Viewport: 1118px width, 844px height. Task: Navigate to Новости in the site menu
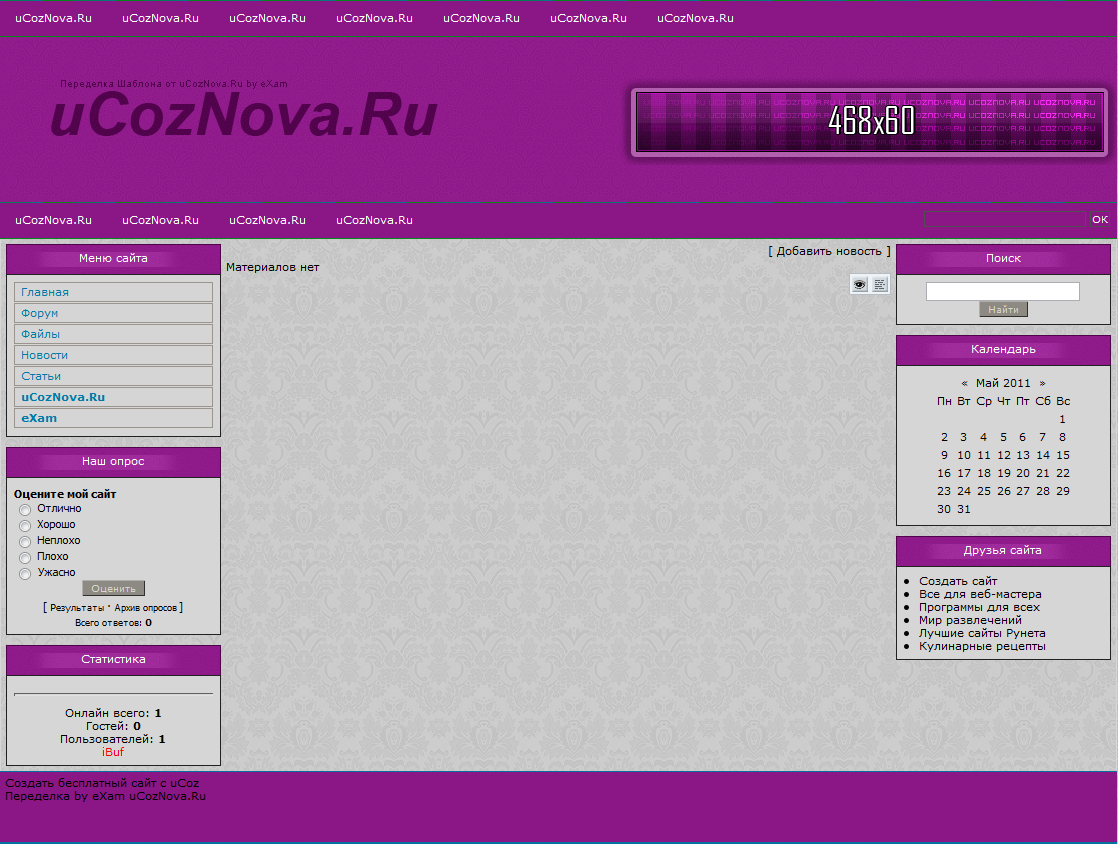coord(113,355)
